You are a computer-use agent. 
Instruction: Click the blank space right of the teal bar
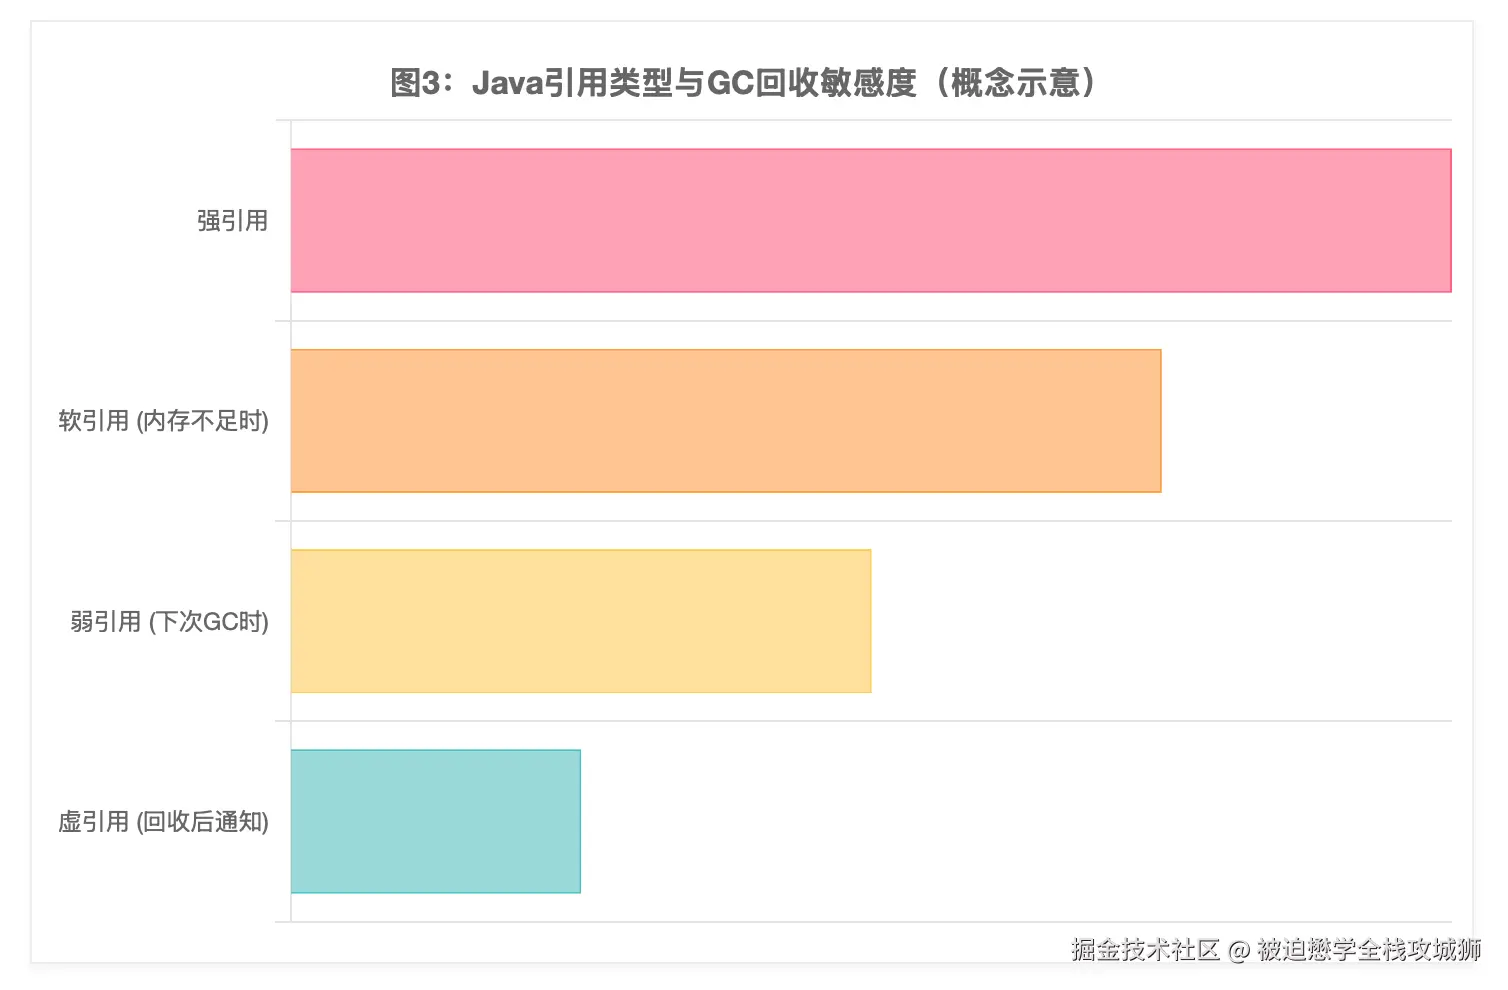(1015, 821)
